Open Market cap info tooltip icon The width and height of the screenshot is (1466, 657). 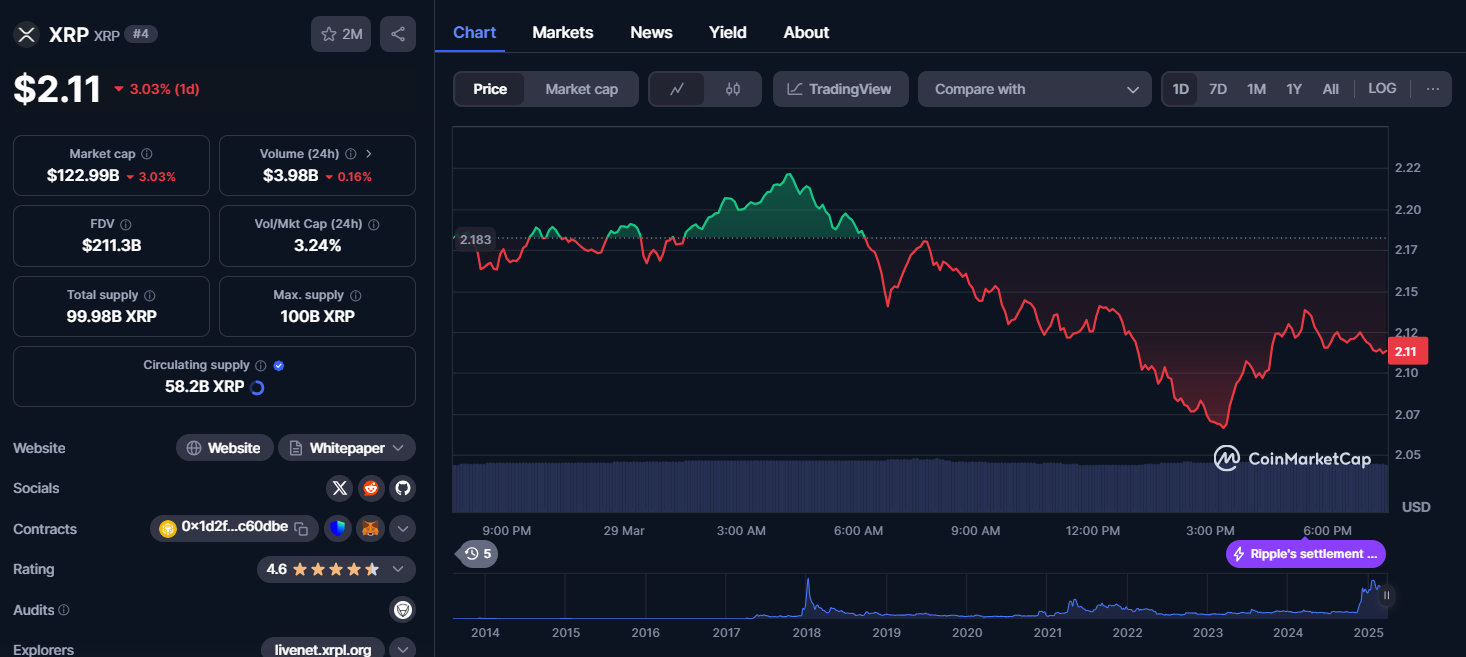pyautogui.click(x=147, y=154)
